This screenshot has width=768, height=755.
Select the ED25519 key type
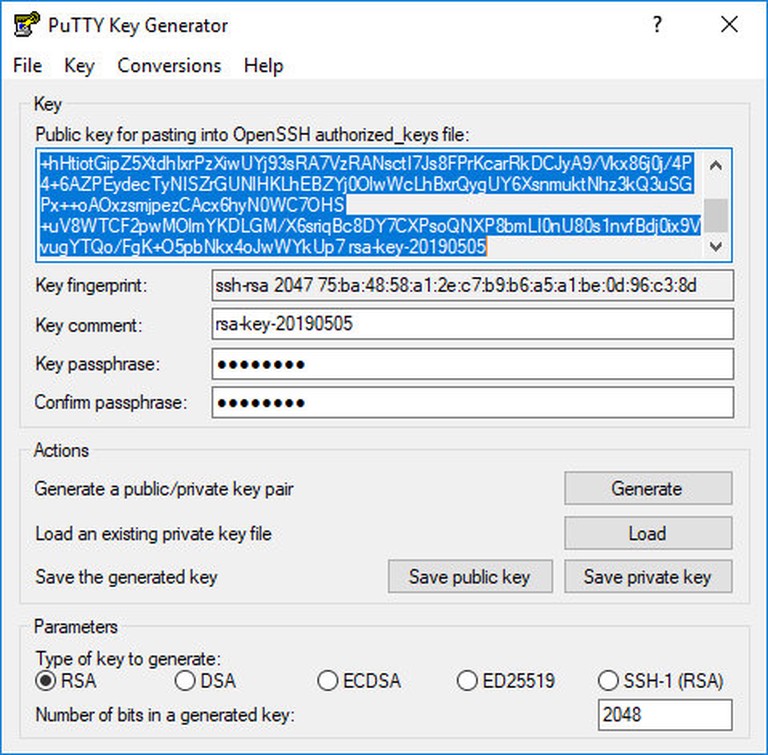pos(506,681)
